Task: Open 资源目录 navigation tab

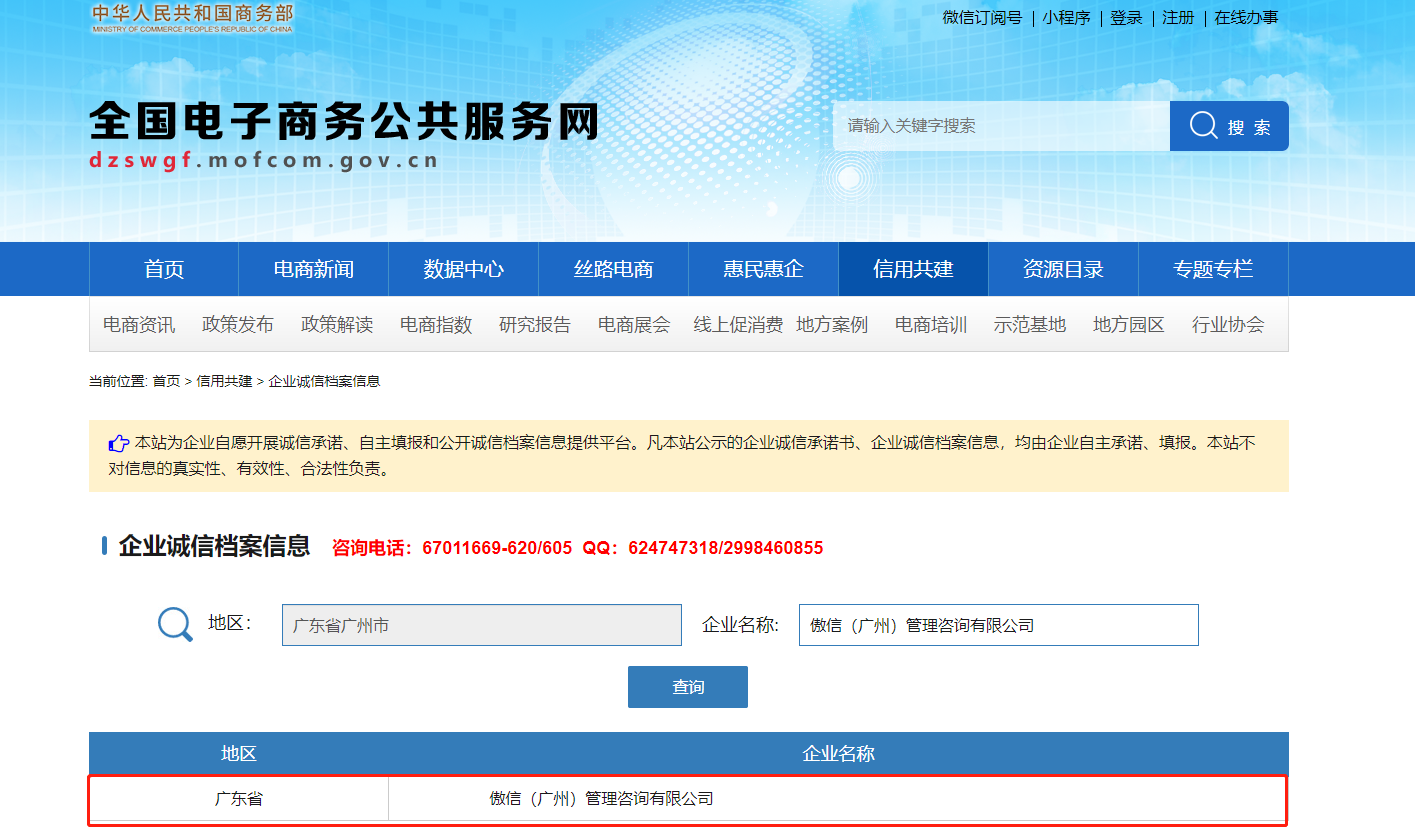Action: (x=1063, y=269)
